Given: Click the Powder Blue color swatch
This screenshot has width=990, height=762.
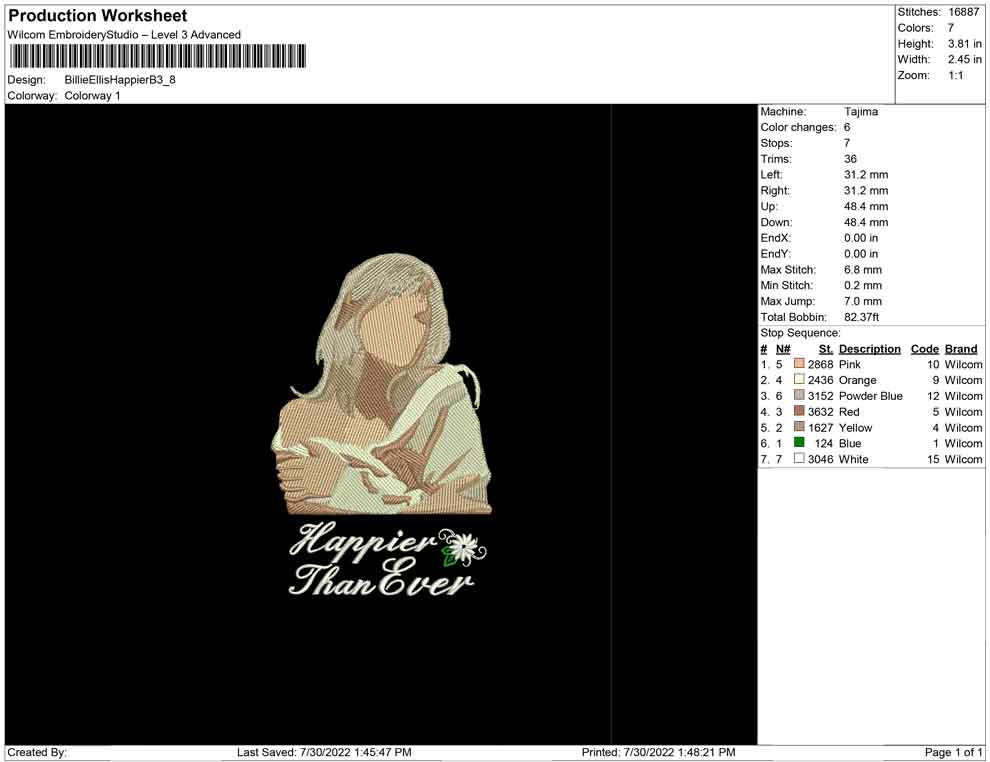Looking at the screenshot, I should (799, 396).
